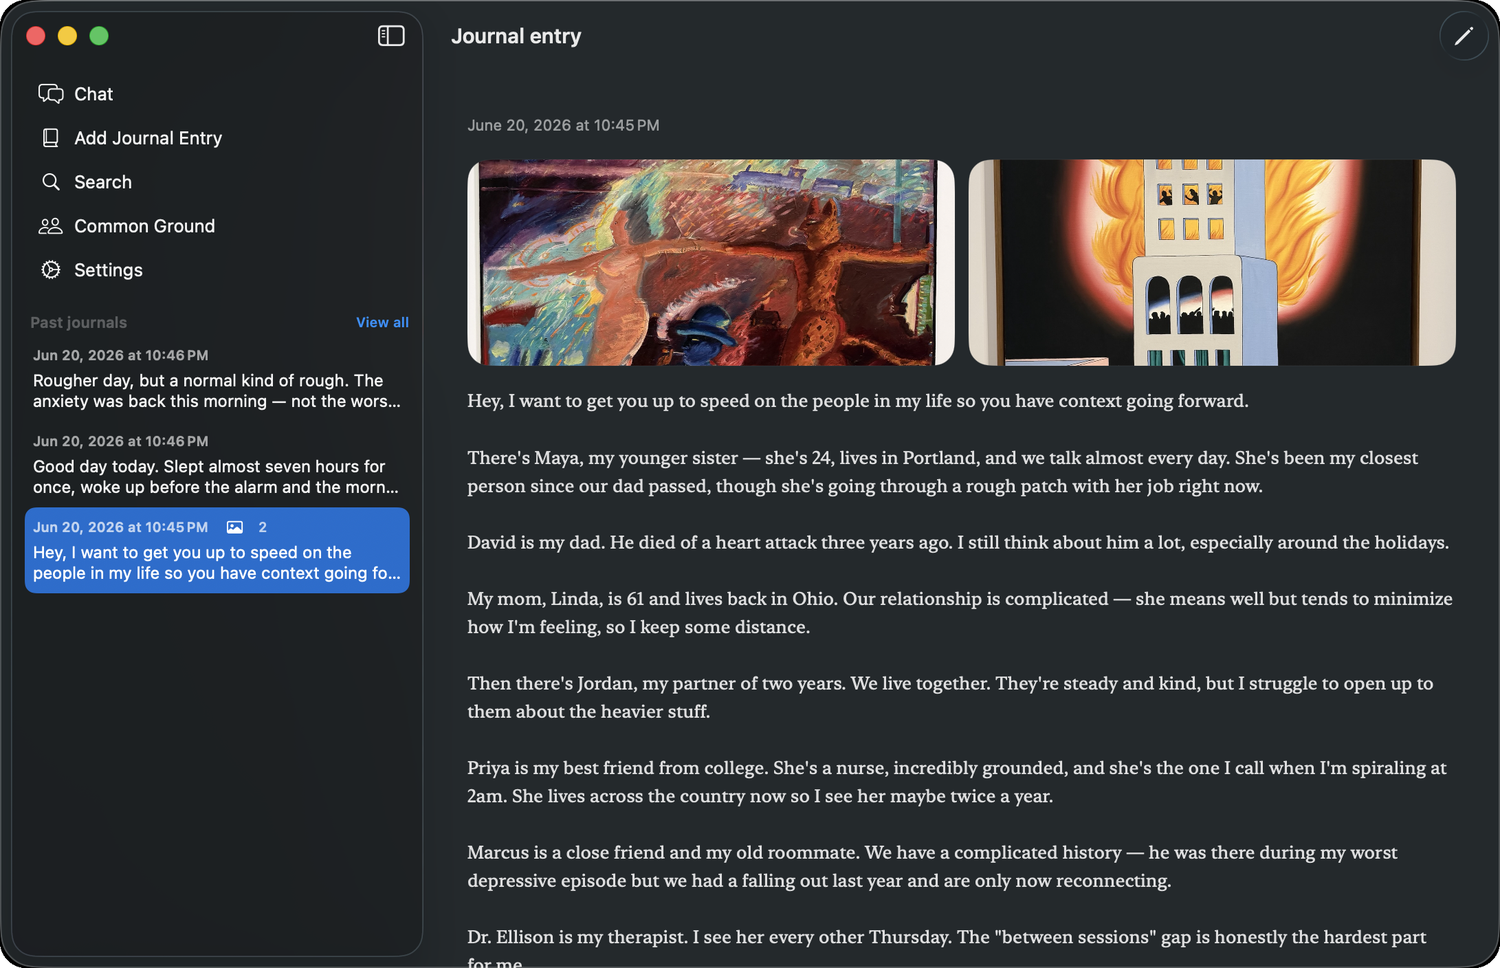Click the paragraph about Marcus

[x=932, y=866]
